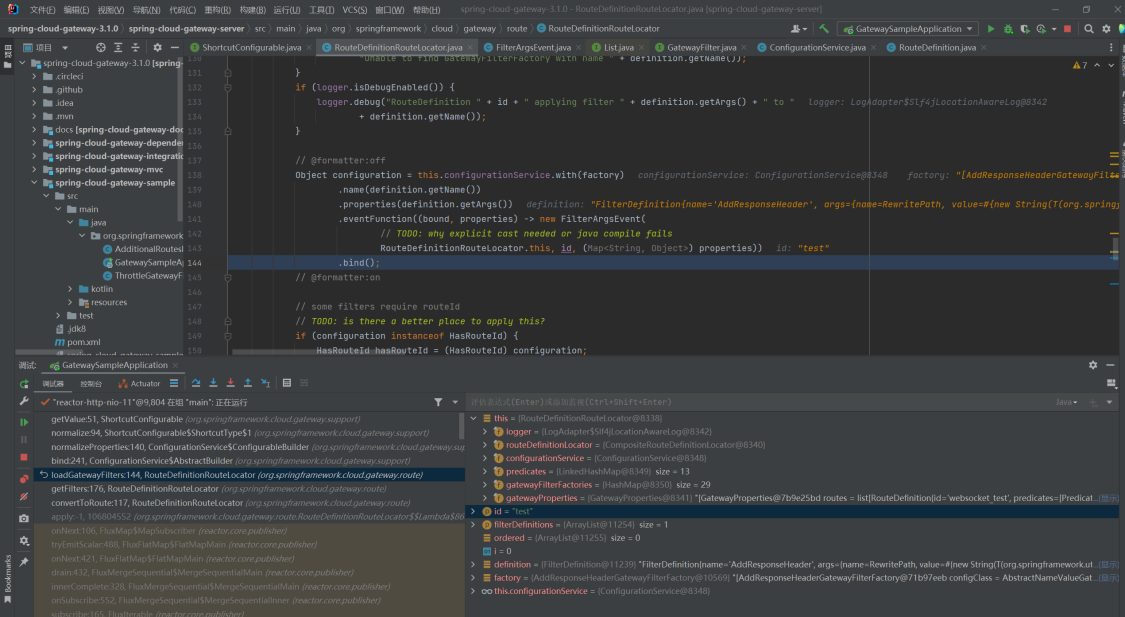The height and width of the screenshot is (617, 1125).
Task: Click the editor warnings indicator showing 7
Action: 1080,65
